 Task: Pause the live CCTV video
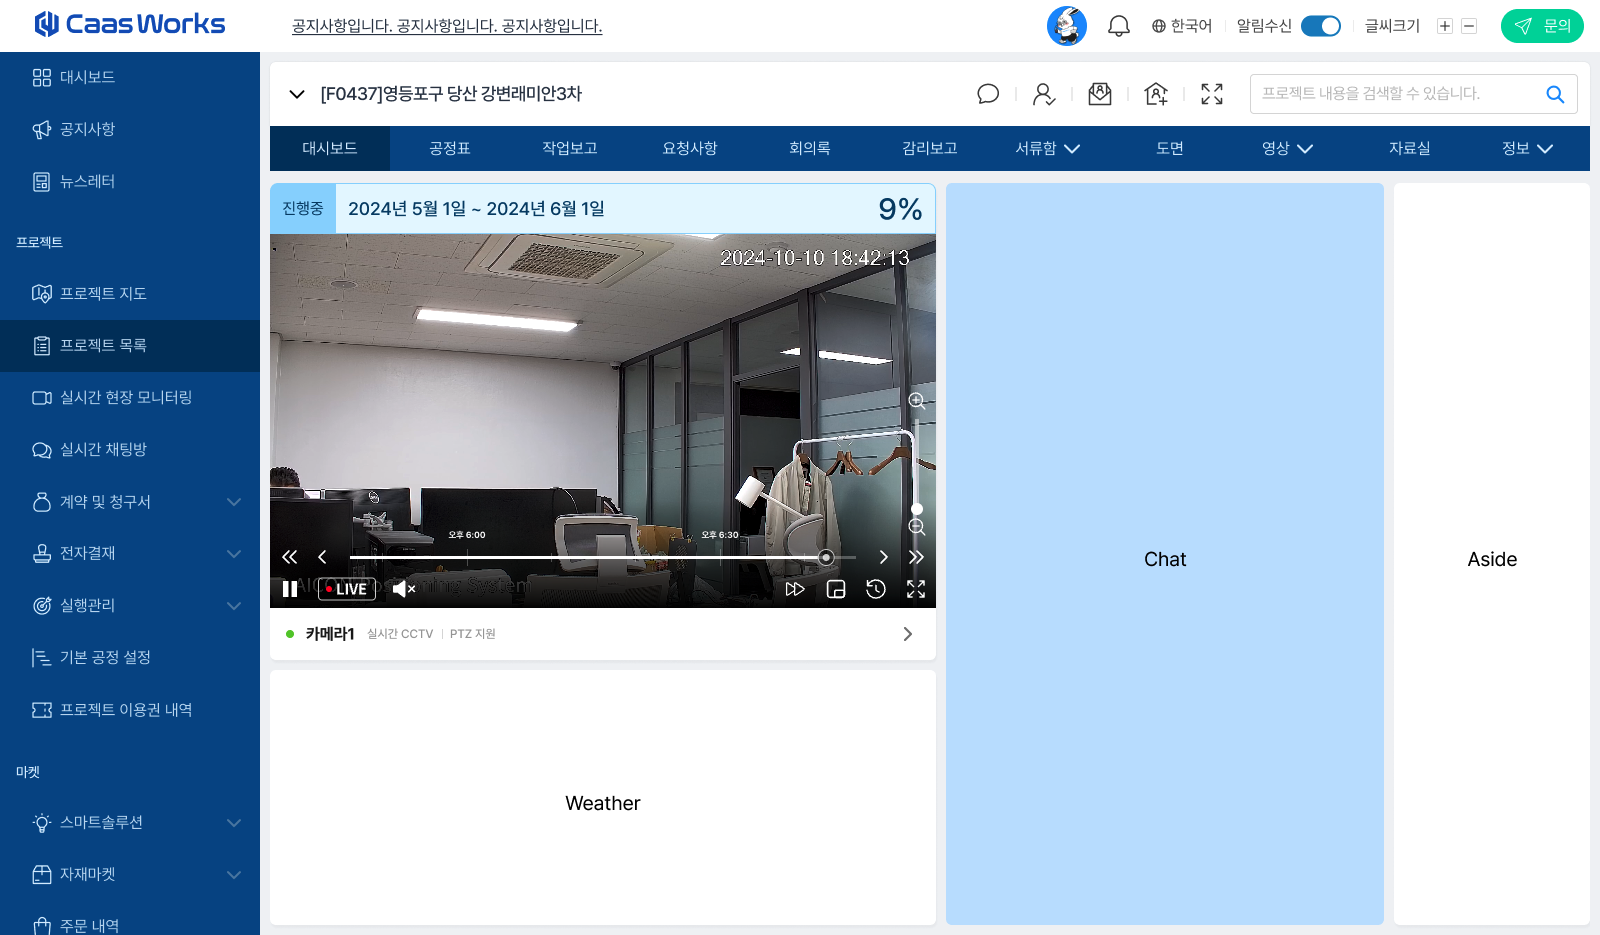pos(290,589)
